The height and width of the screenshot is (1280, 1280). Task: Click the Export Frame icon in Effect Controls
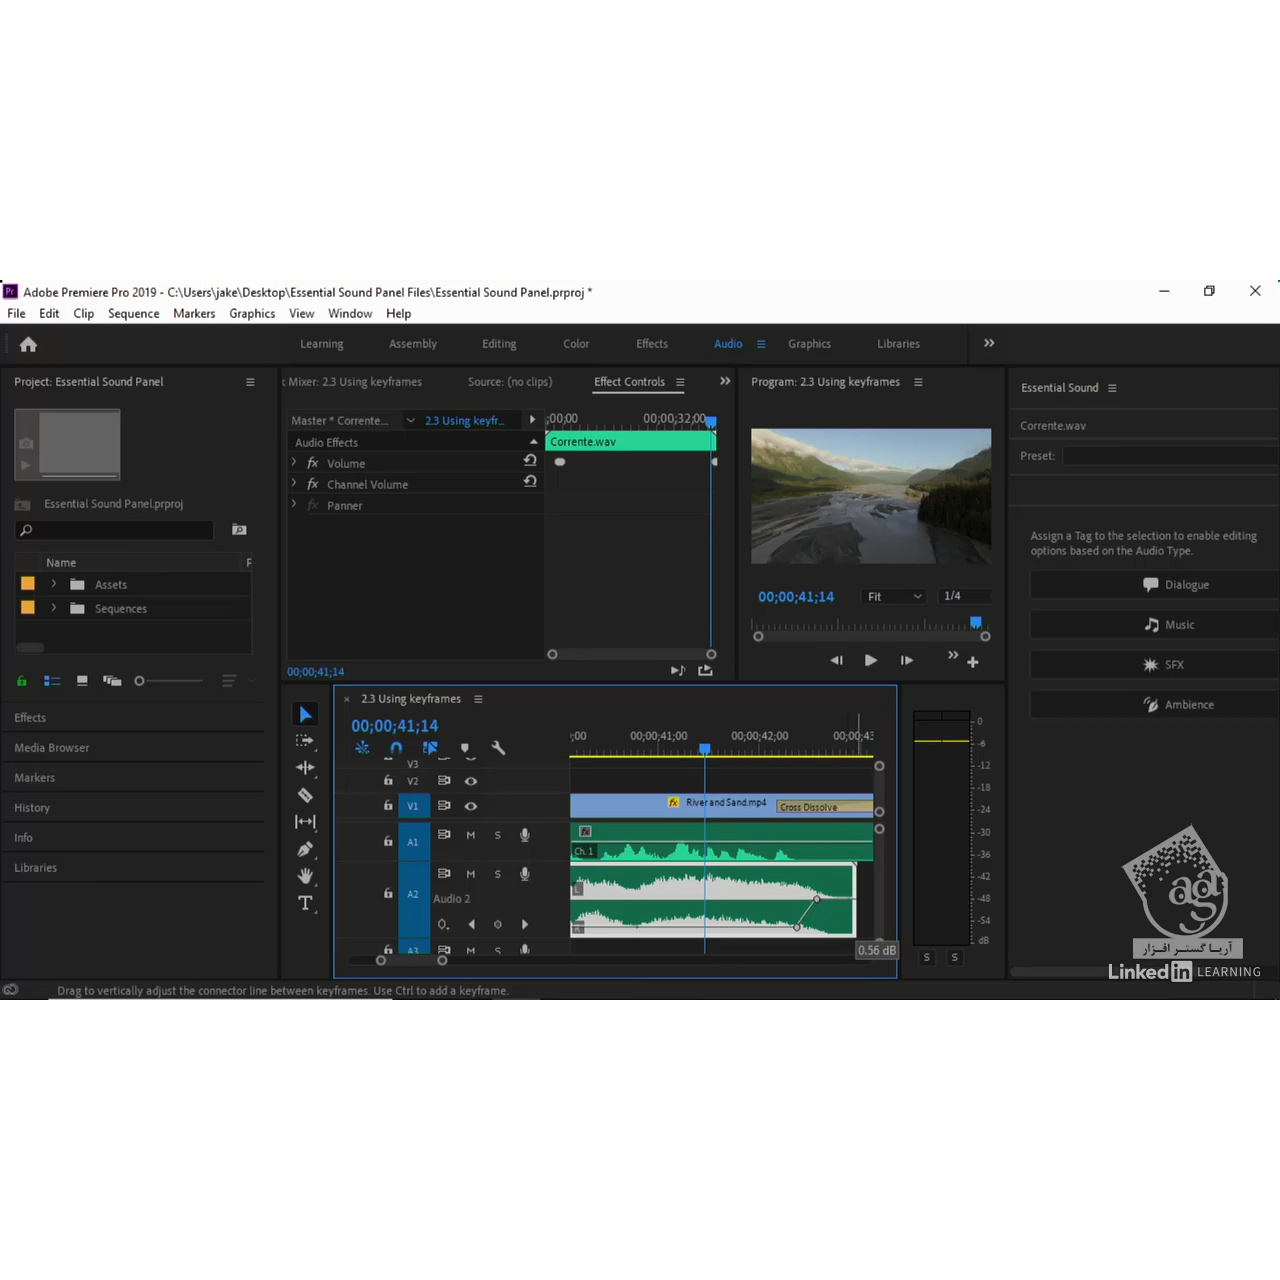point(705,670)
